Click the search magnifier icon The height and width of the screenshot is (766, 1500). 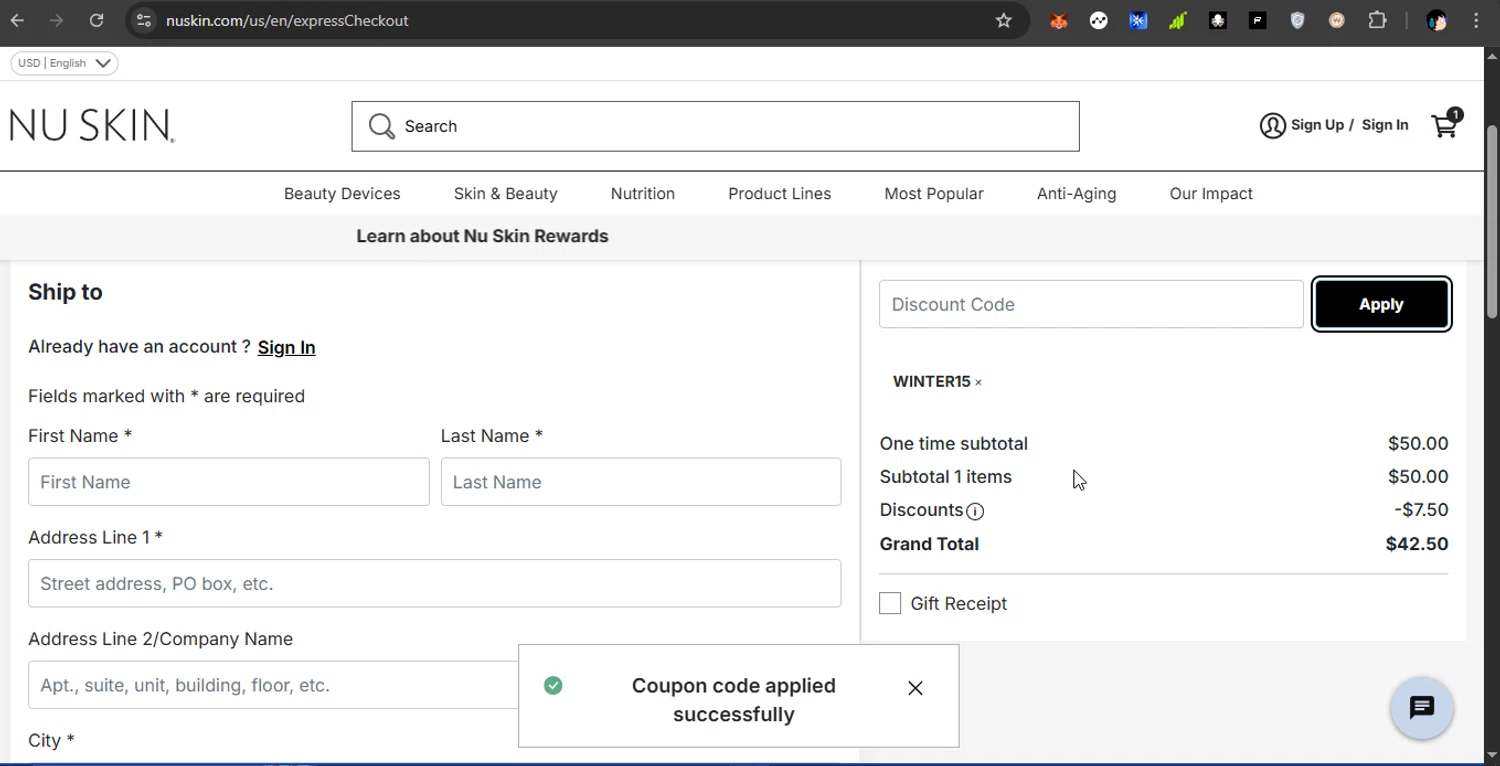[x=381, y=126]
